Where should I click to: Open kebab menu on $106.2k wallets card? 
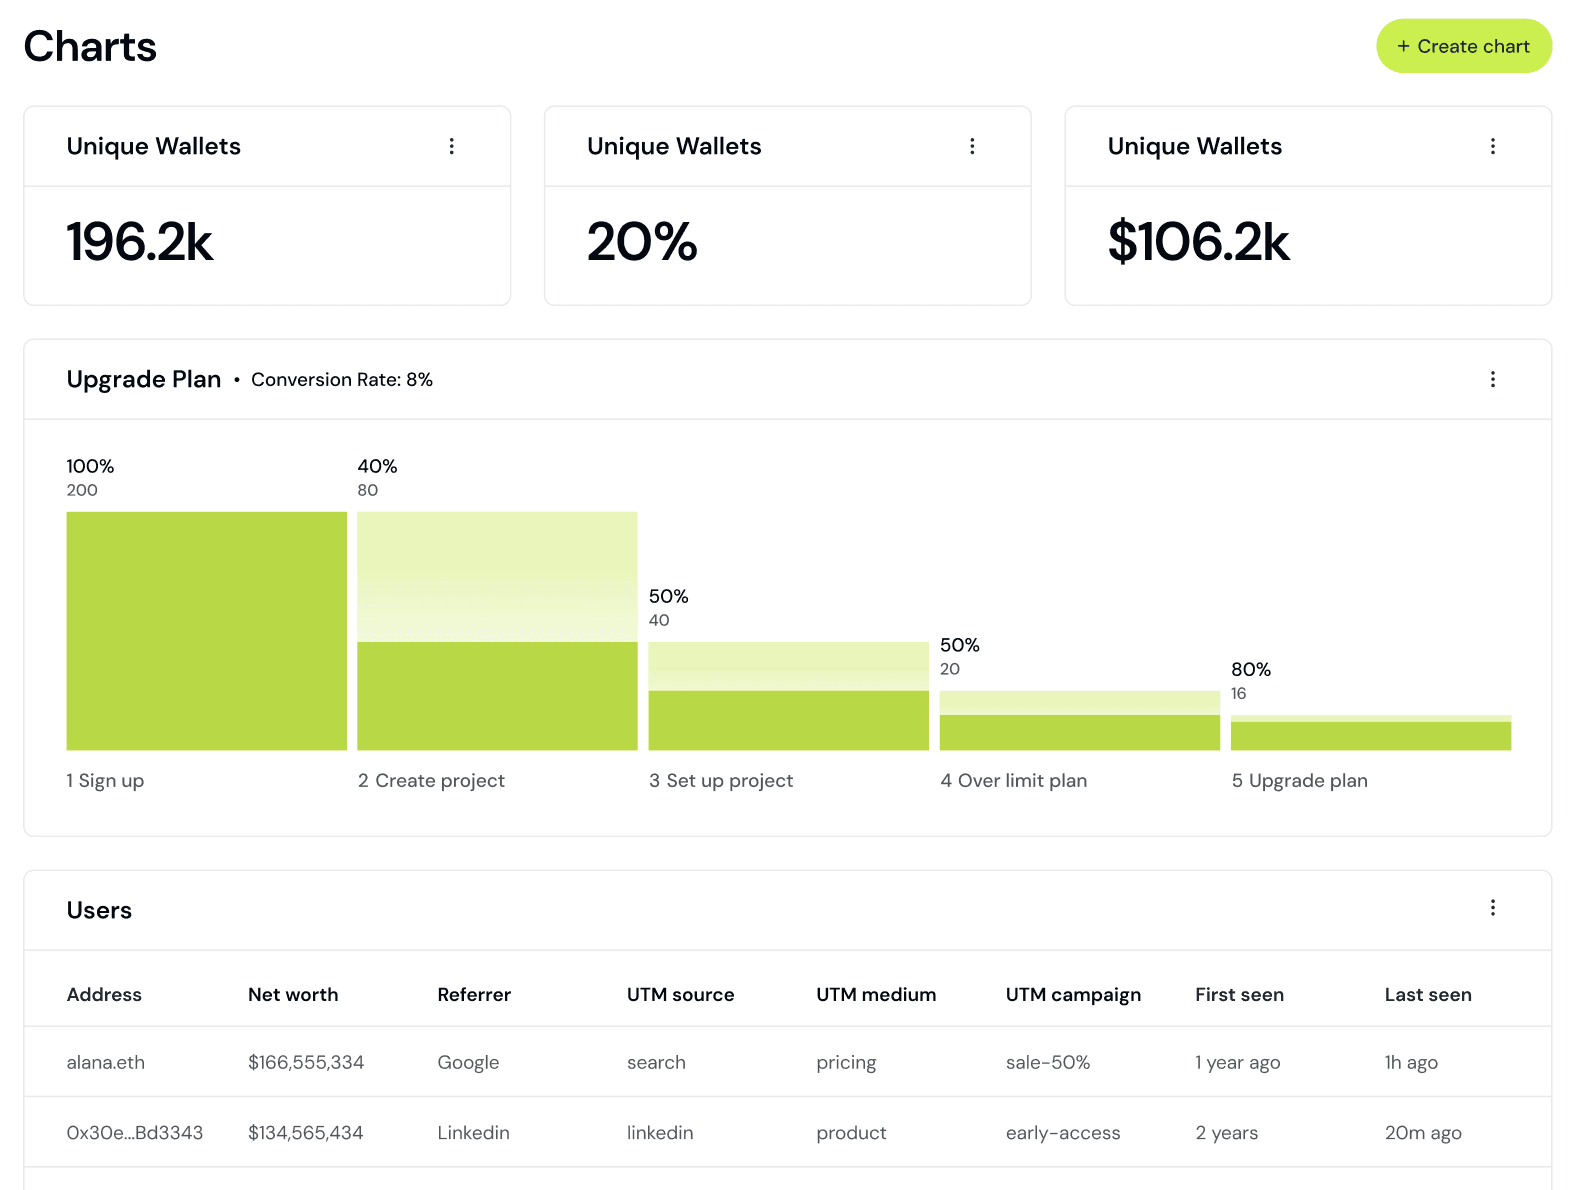click(x=1493, y=146)
